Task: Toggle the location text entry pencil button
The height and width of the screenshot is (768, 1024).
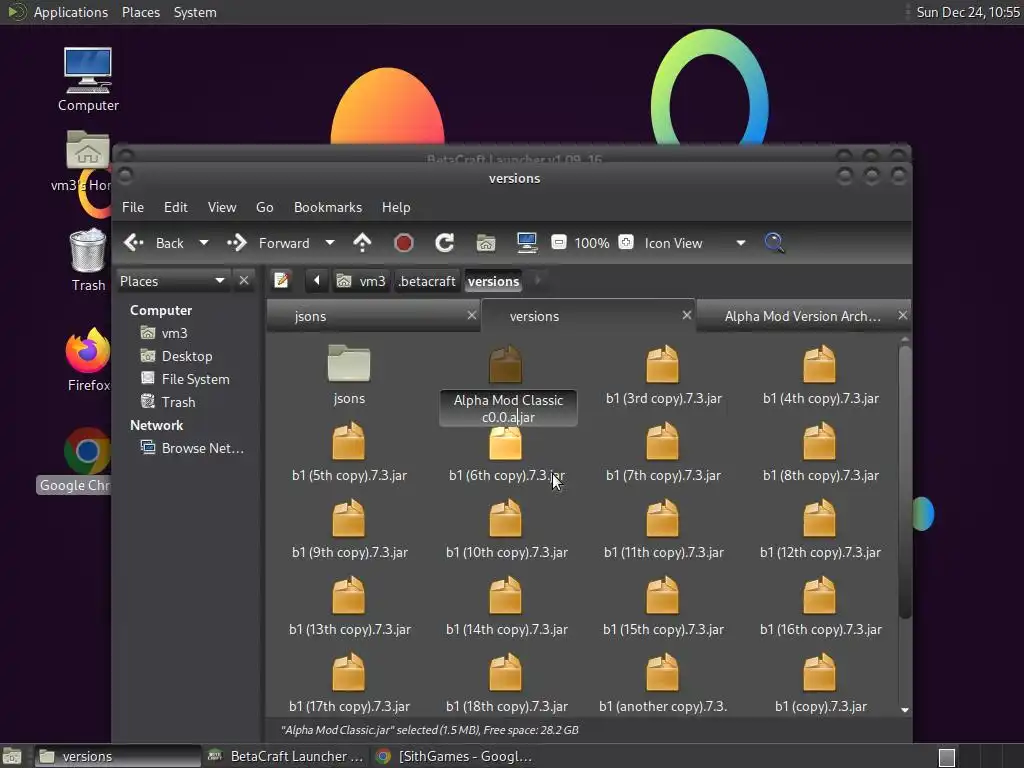Action: [282, 281]
